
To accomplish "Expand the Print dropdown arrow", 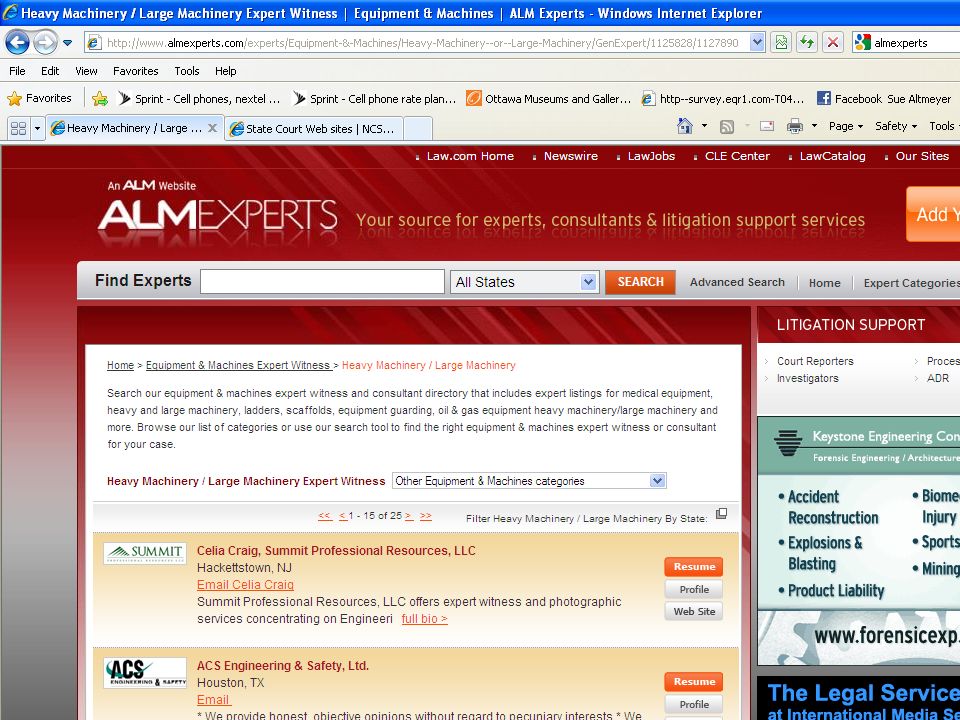I will (x=814, y=126).
